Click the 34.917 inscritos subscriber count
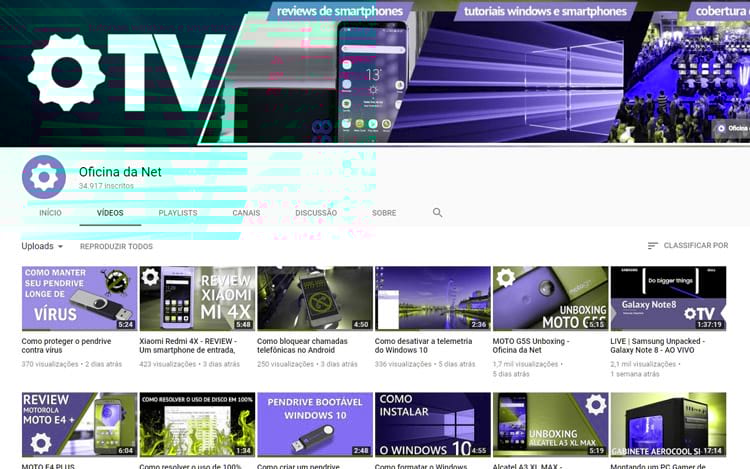 click(106, 186)
